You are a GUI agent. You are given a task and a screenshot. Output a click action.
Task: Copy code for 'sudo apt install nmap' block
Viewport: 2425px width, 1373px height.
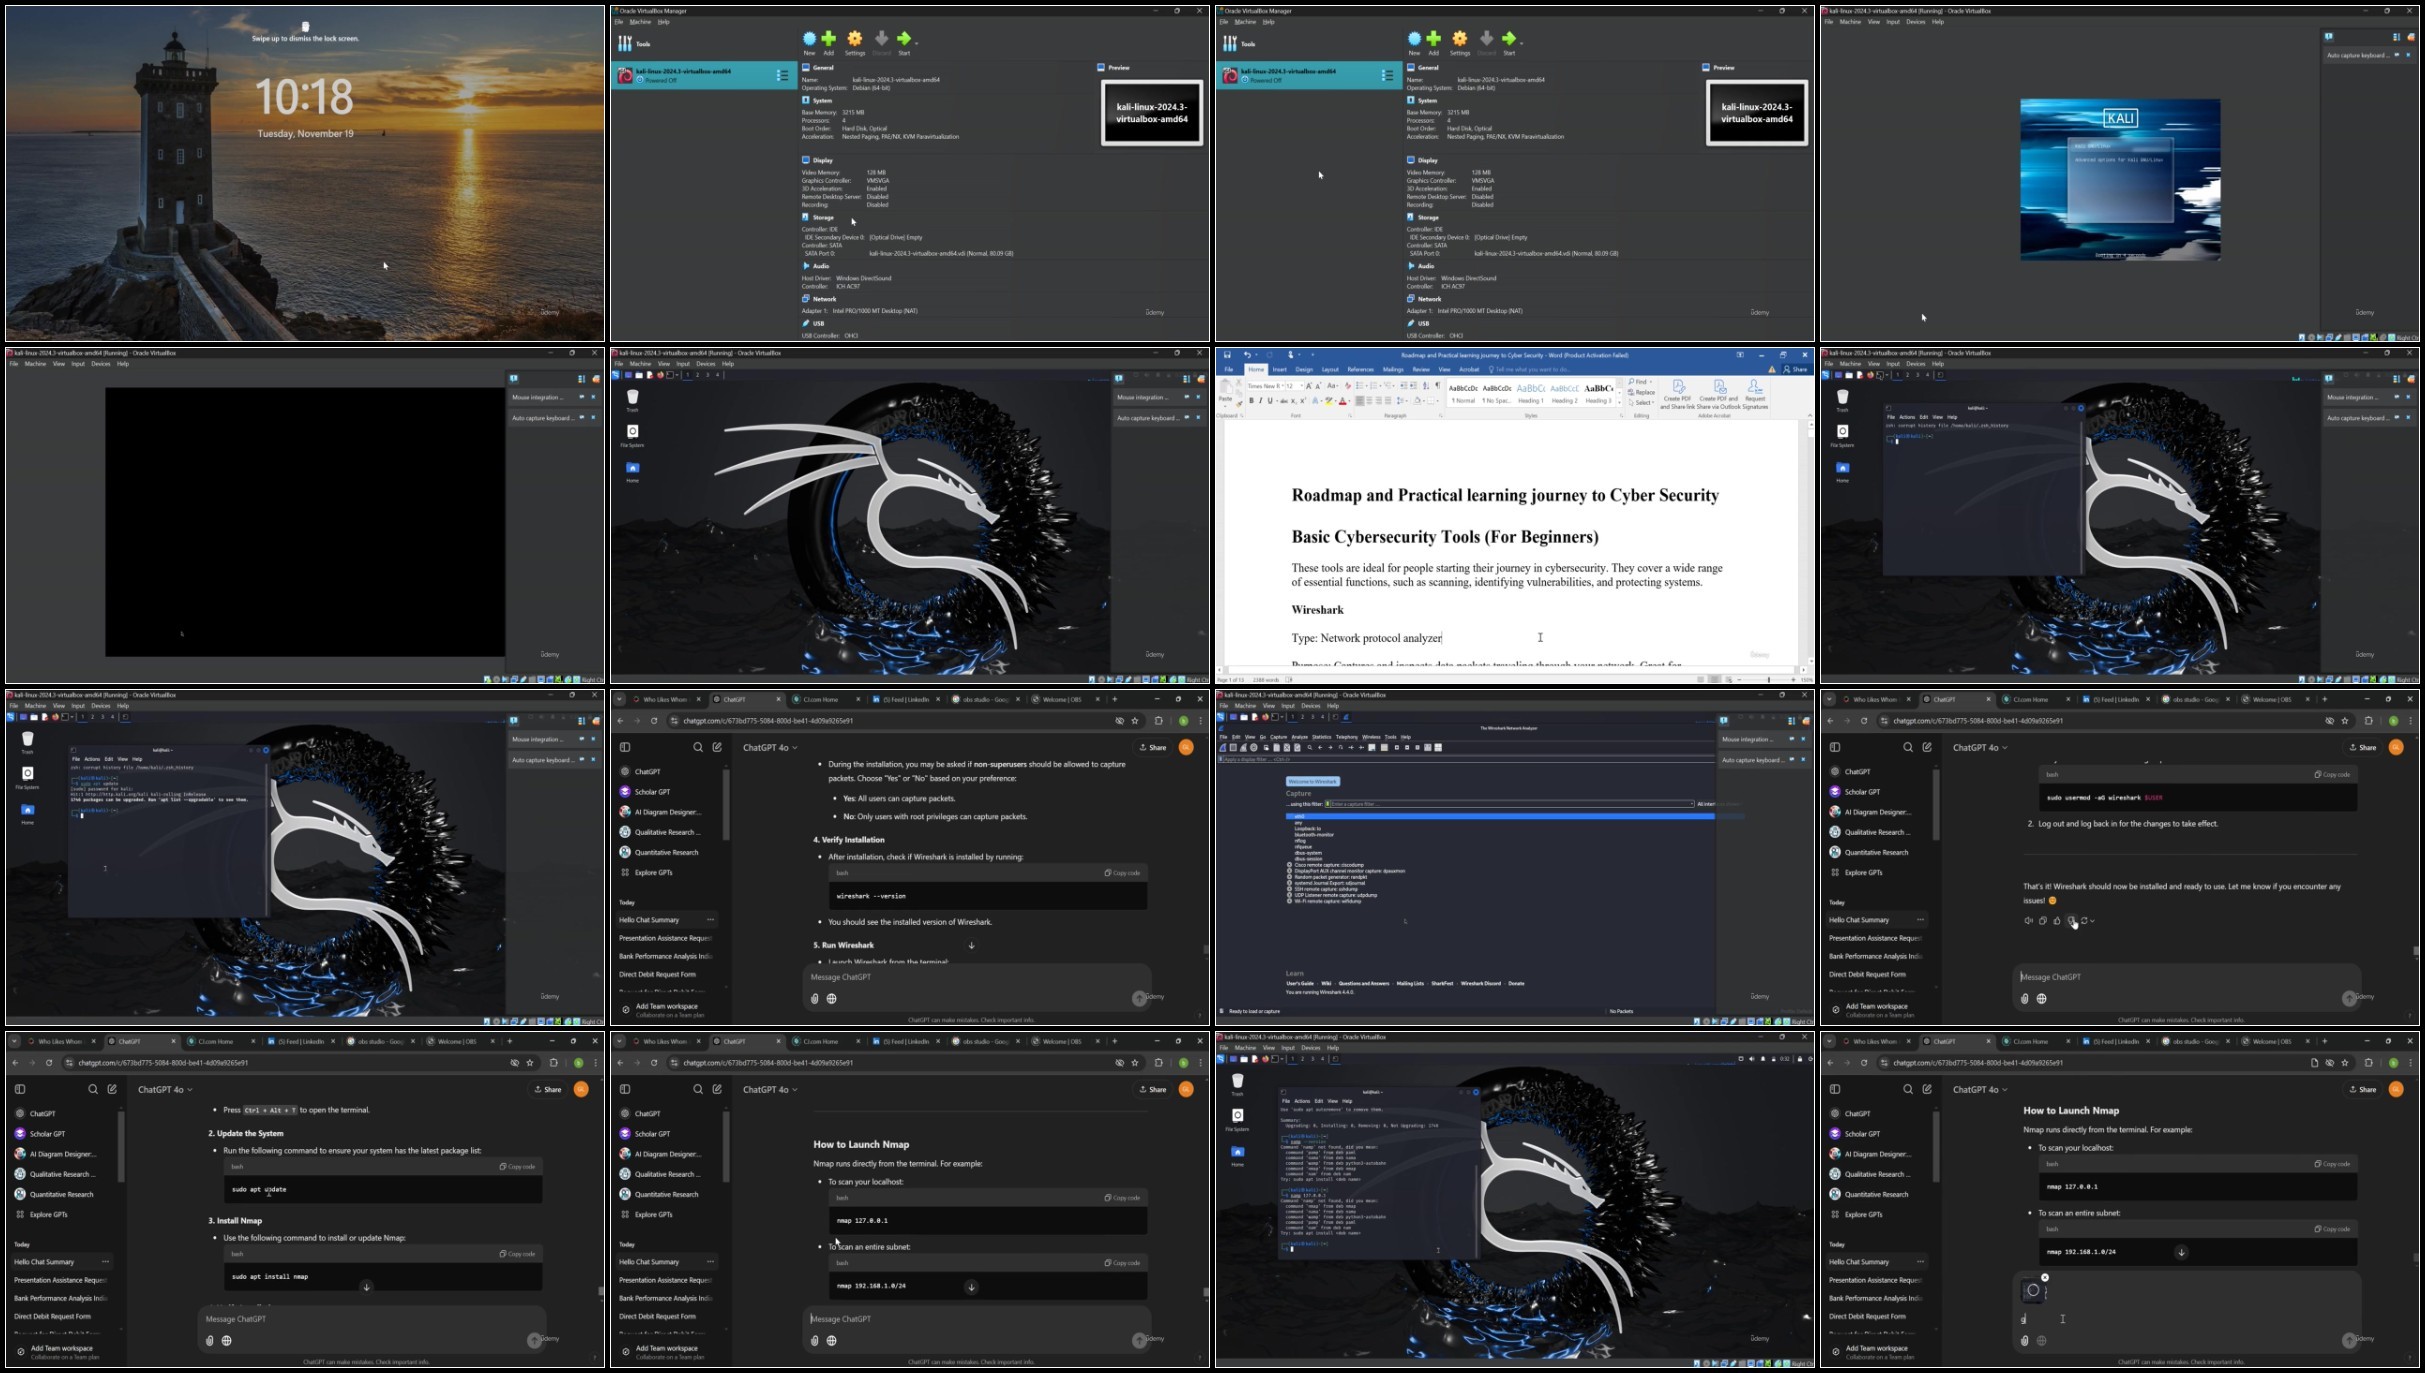(x=517, y=1253)
